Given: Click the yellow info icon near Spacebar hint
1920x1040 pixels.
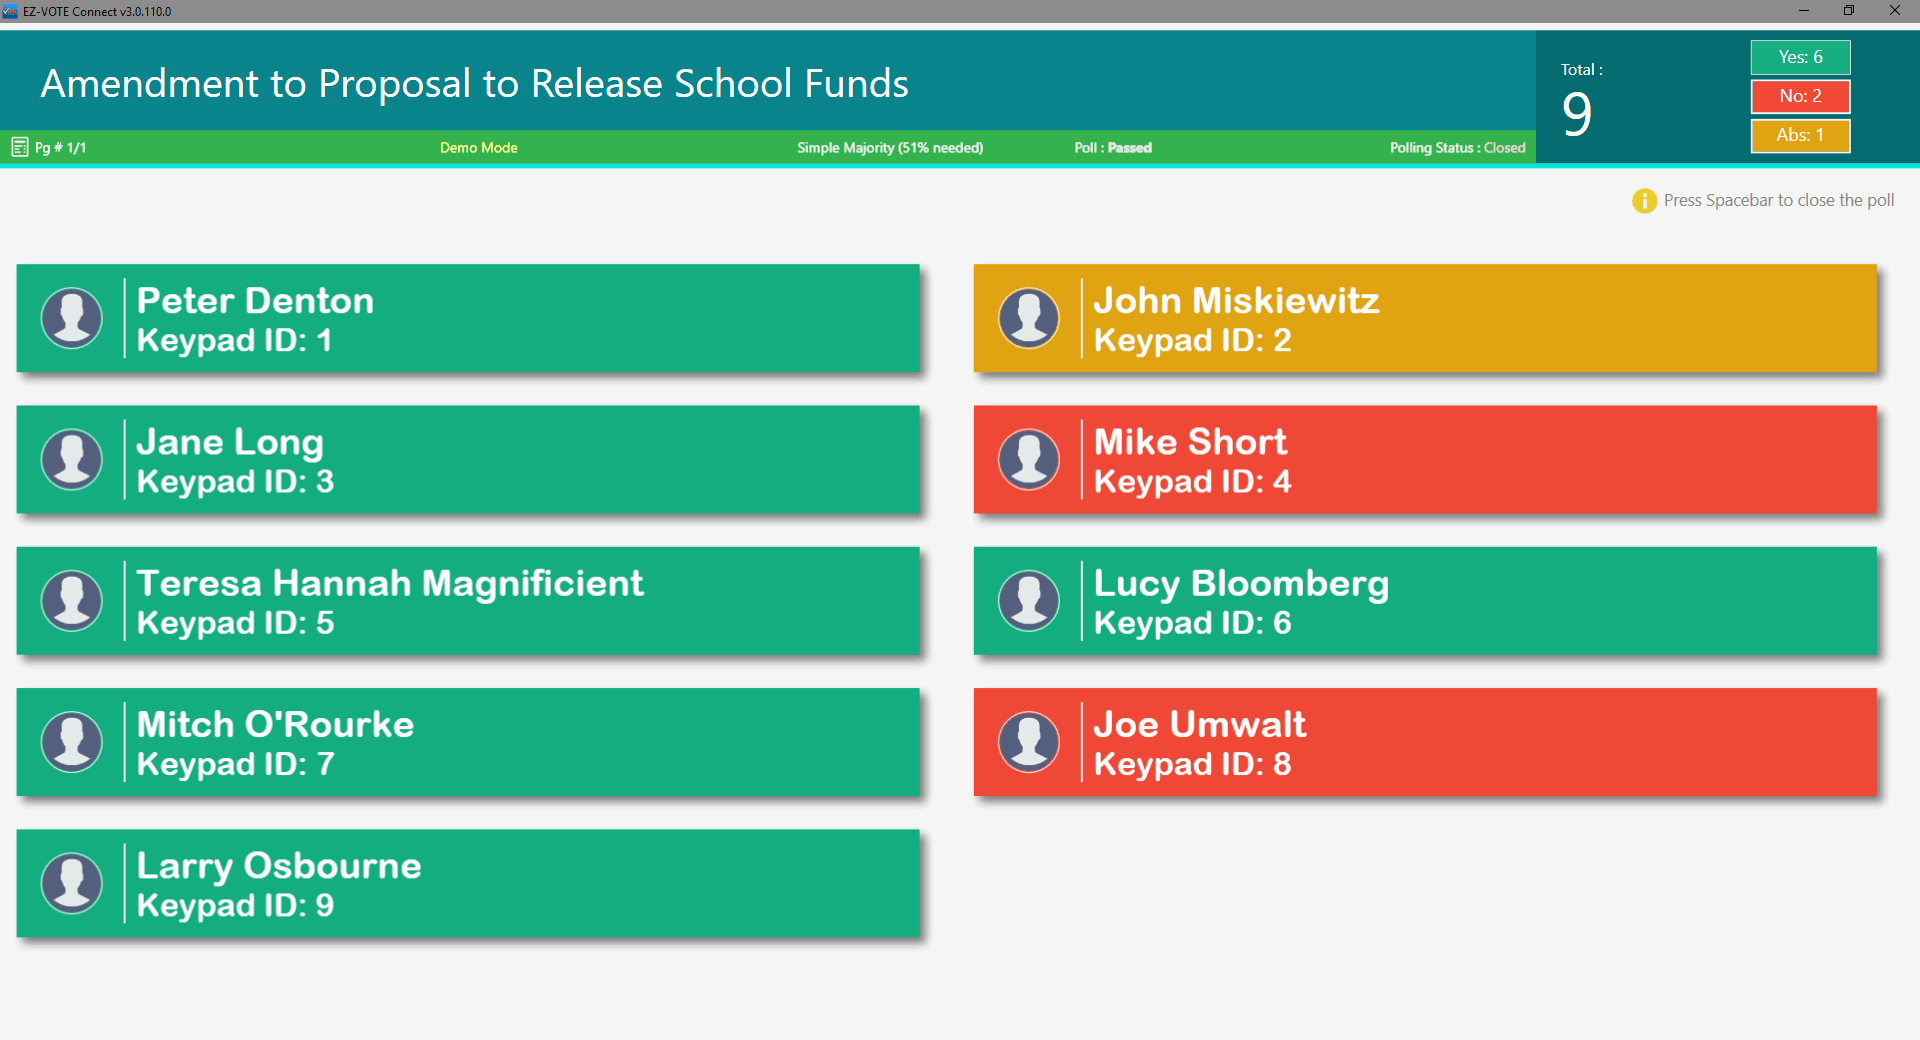Looking at the screenshot, I should (1644, 201).
